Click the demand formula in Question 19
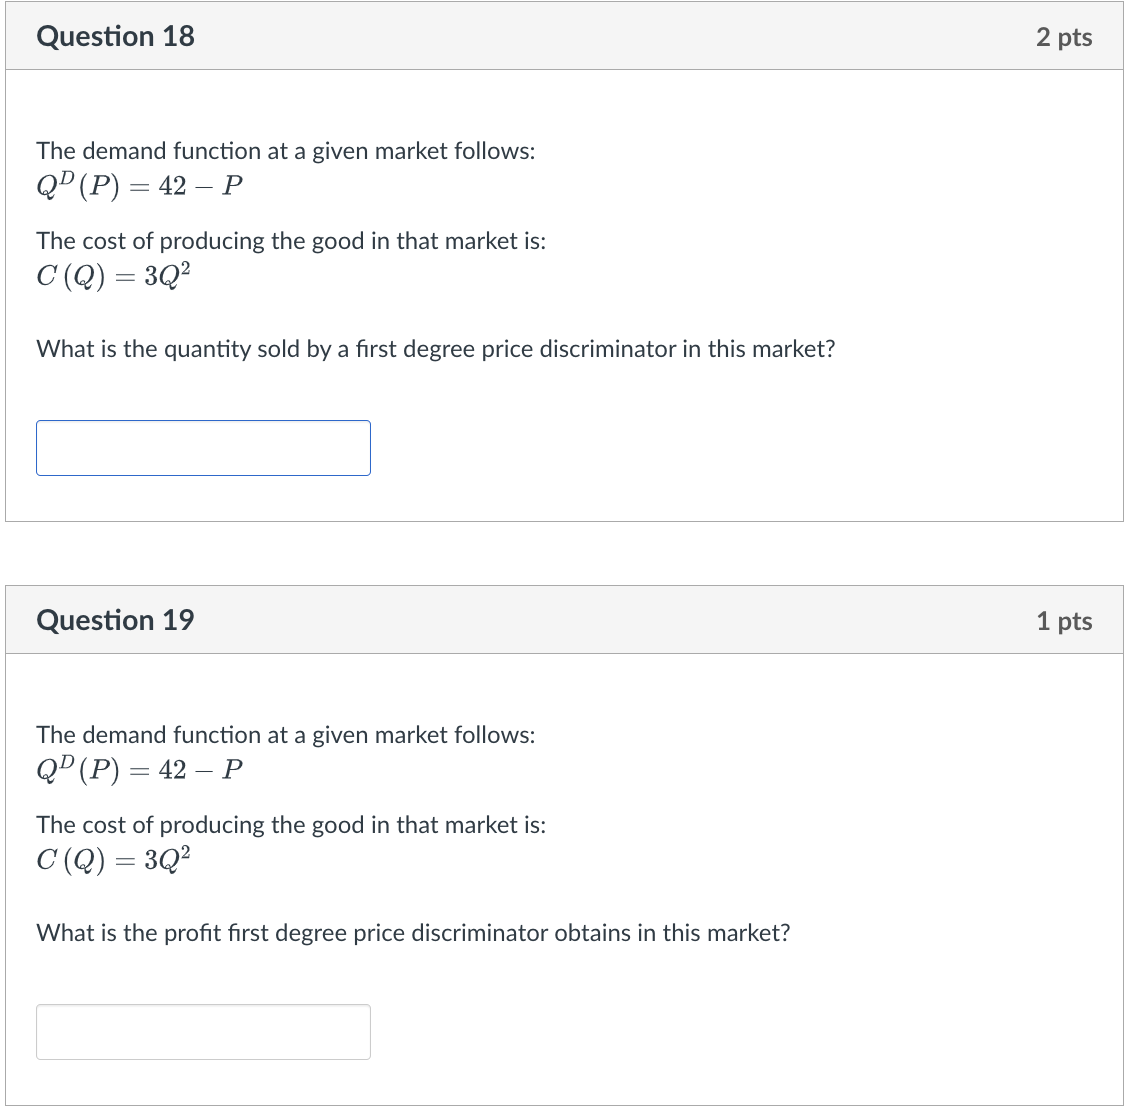This screenshot has height=1116, width=1126. click(x=139, y=770)
